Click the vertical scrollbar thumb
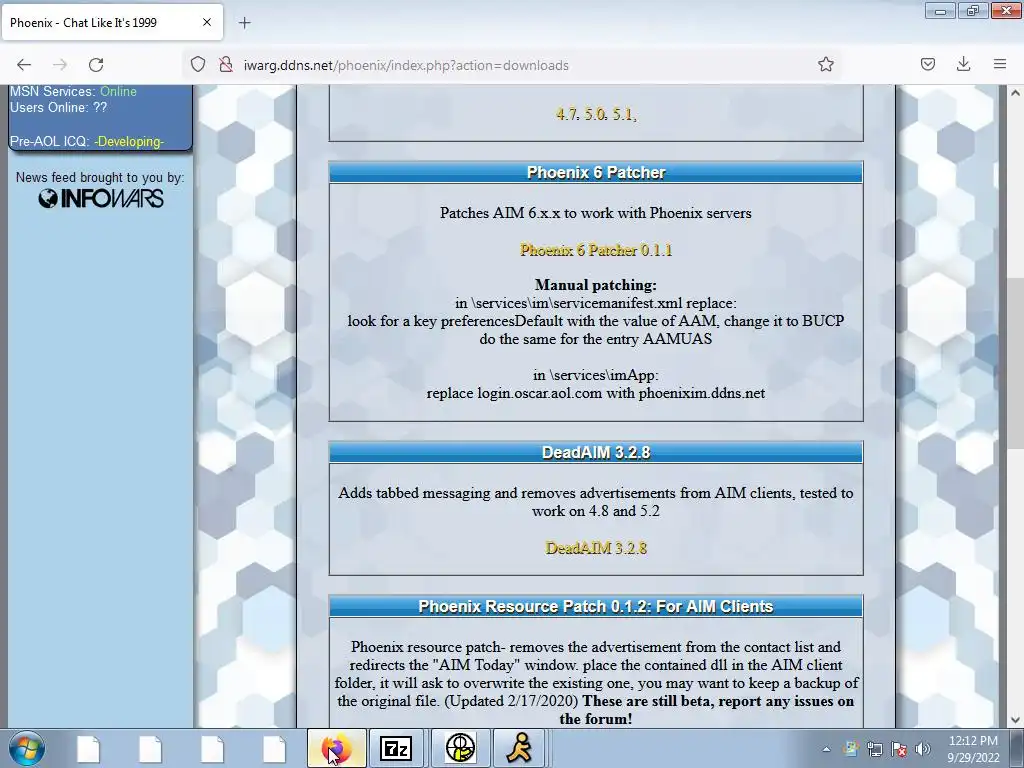Screen dimensions: 1024x768 1015,363
